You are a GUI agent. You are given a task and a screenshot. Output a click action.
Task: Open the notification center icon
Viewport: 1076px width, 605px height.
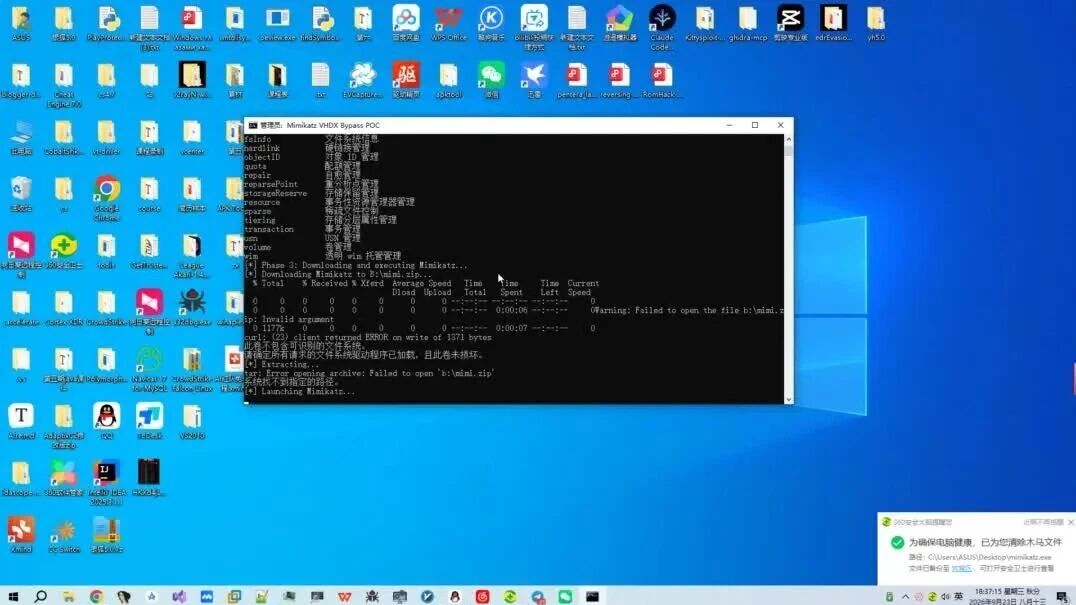[1062, 597]
